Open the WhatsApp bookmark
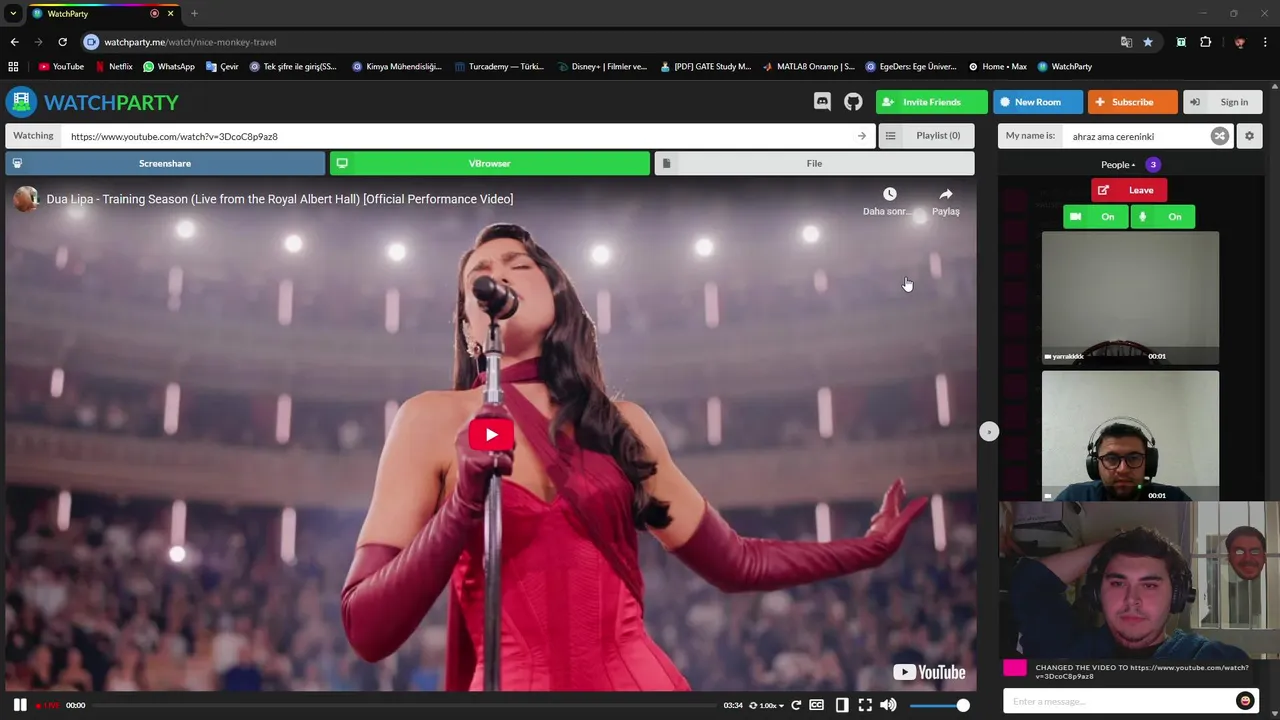The width and height of the screenshot is (1280, 720). [x=169, y=67]
